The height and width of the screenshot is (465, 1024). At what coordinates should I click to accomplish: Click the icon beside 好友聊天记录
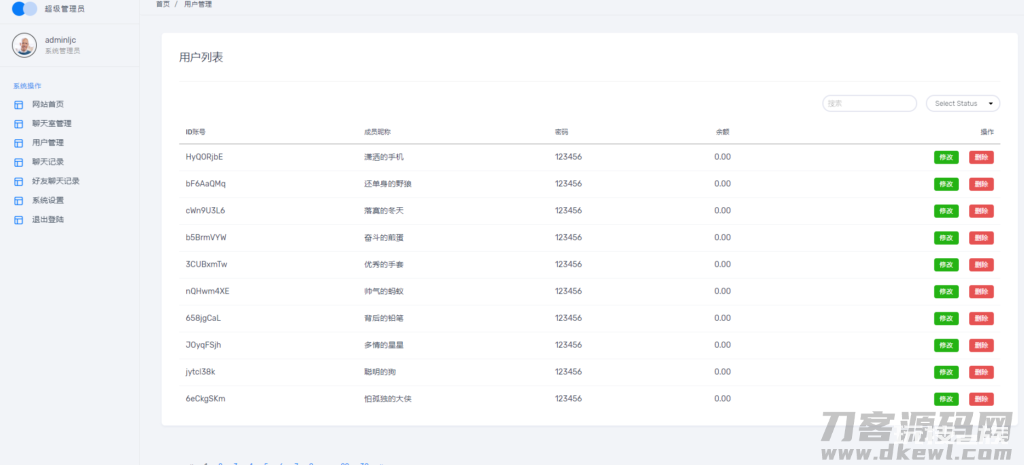(x=18, y=181)
